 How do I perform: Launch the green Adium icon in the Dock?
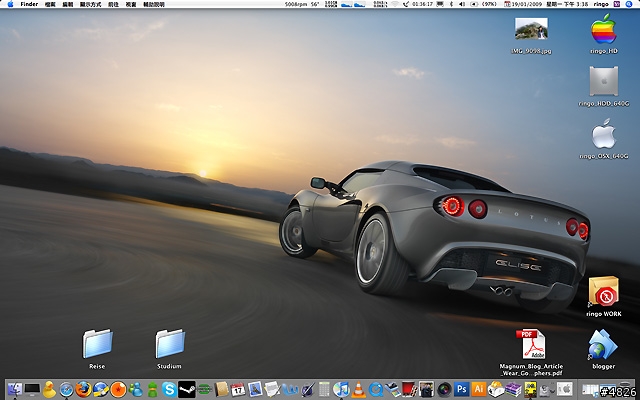pyautogui.click(x=152, y=389)
